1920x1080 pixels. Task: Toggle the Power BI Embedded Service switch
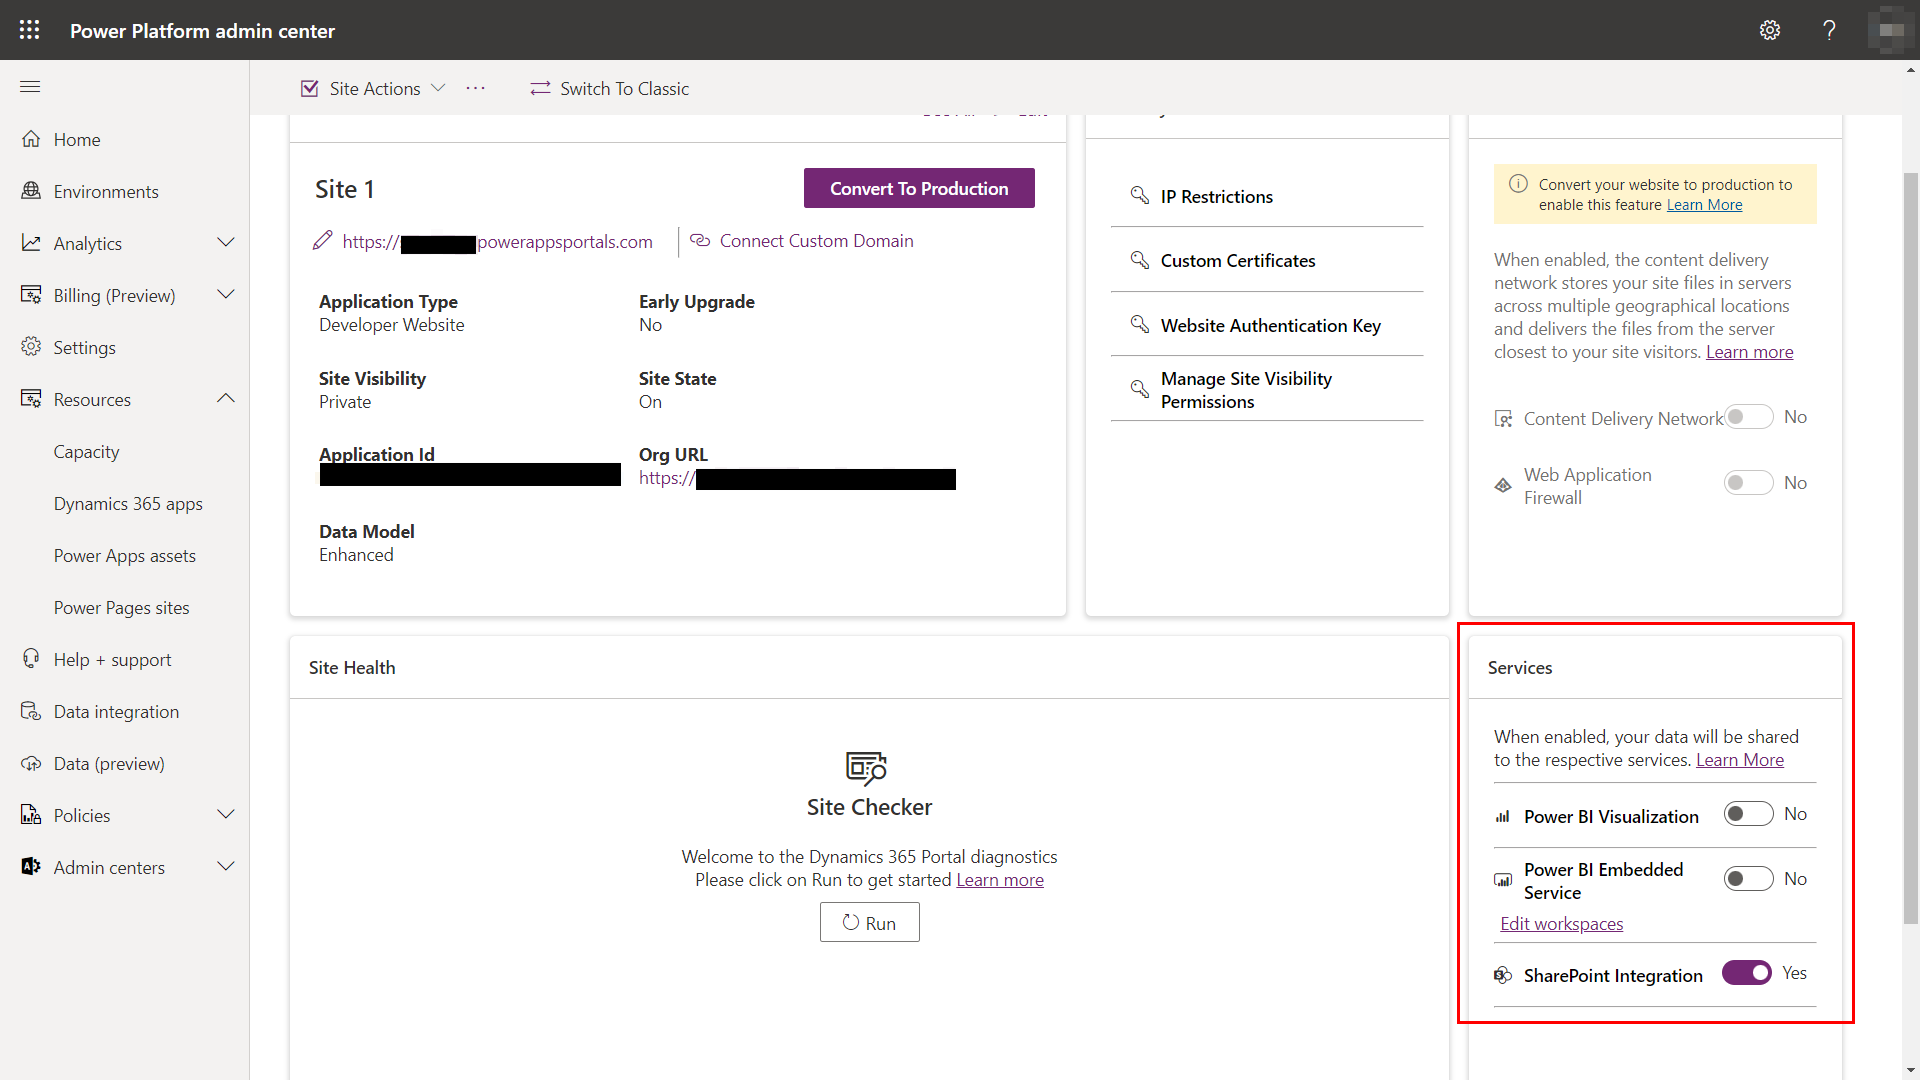click(1747, 877)
